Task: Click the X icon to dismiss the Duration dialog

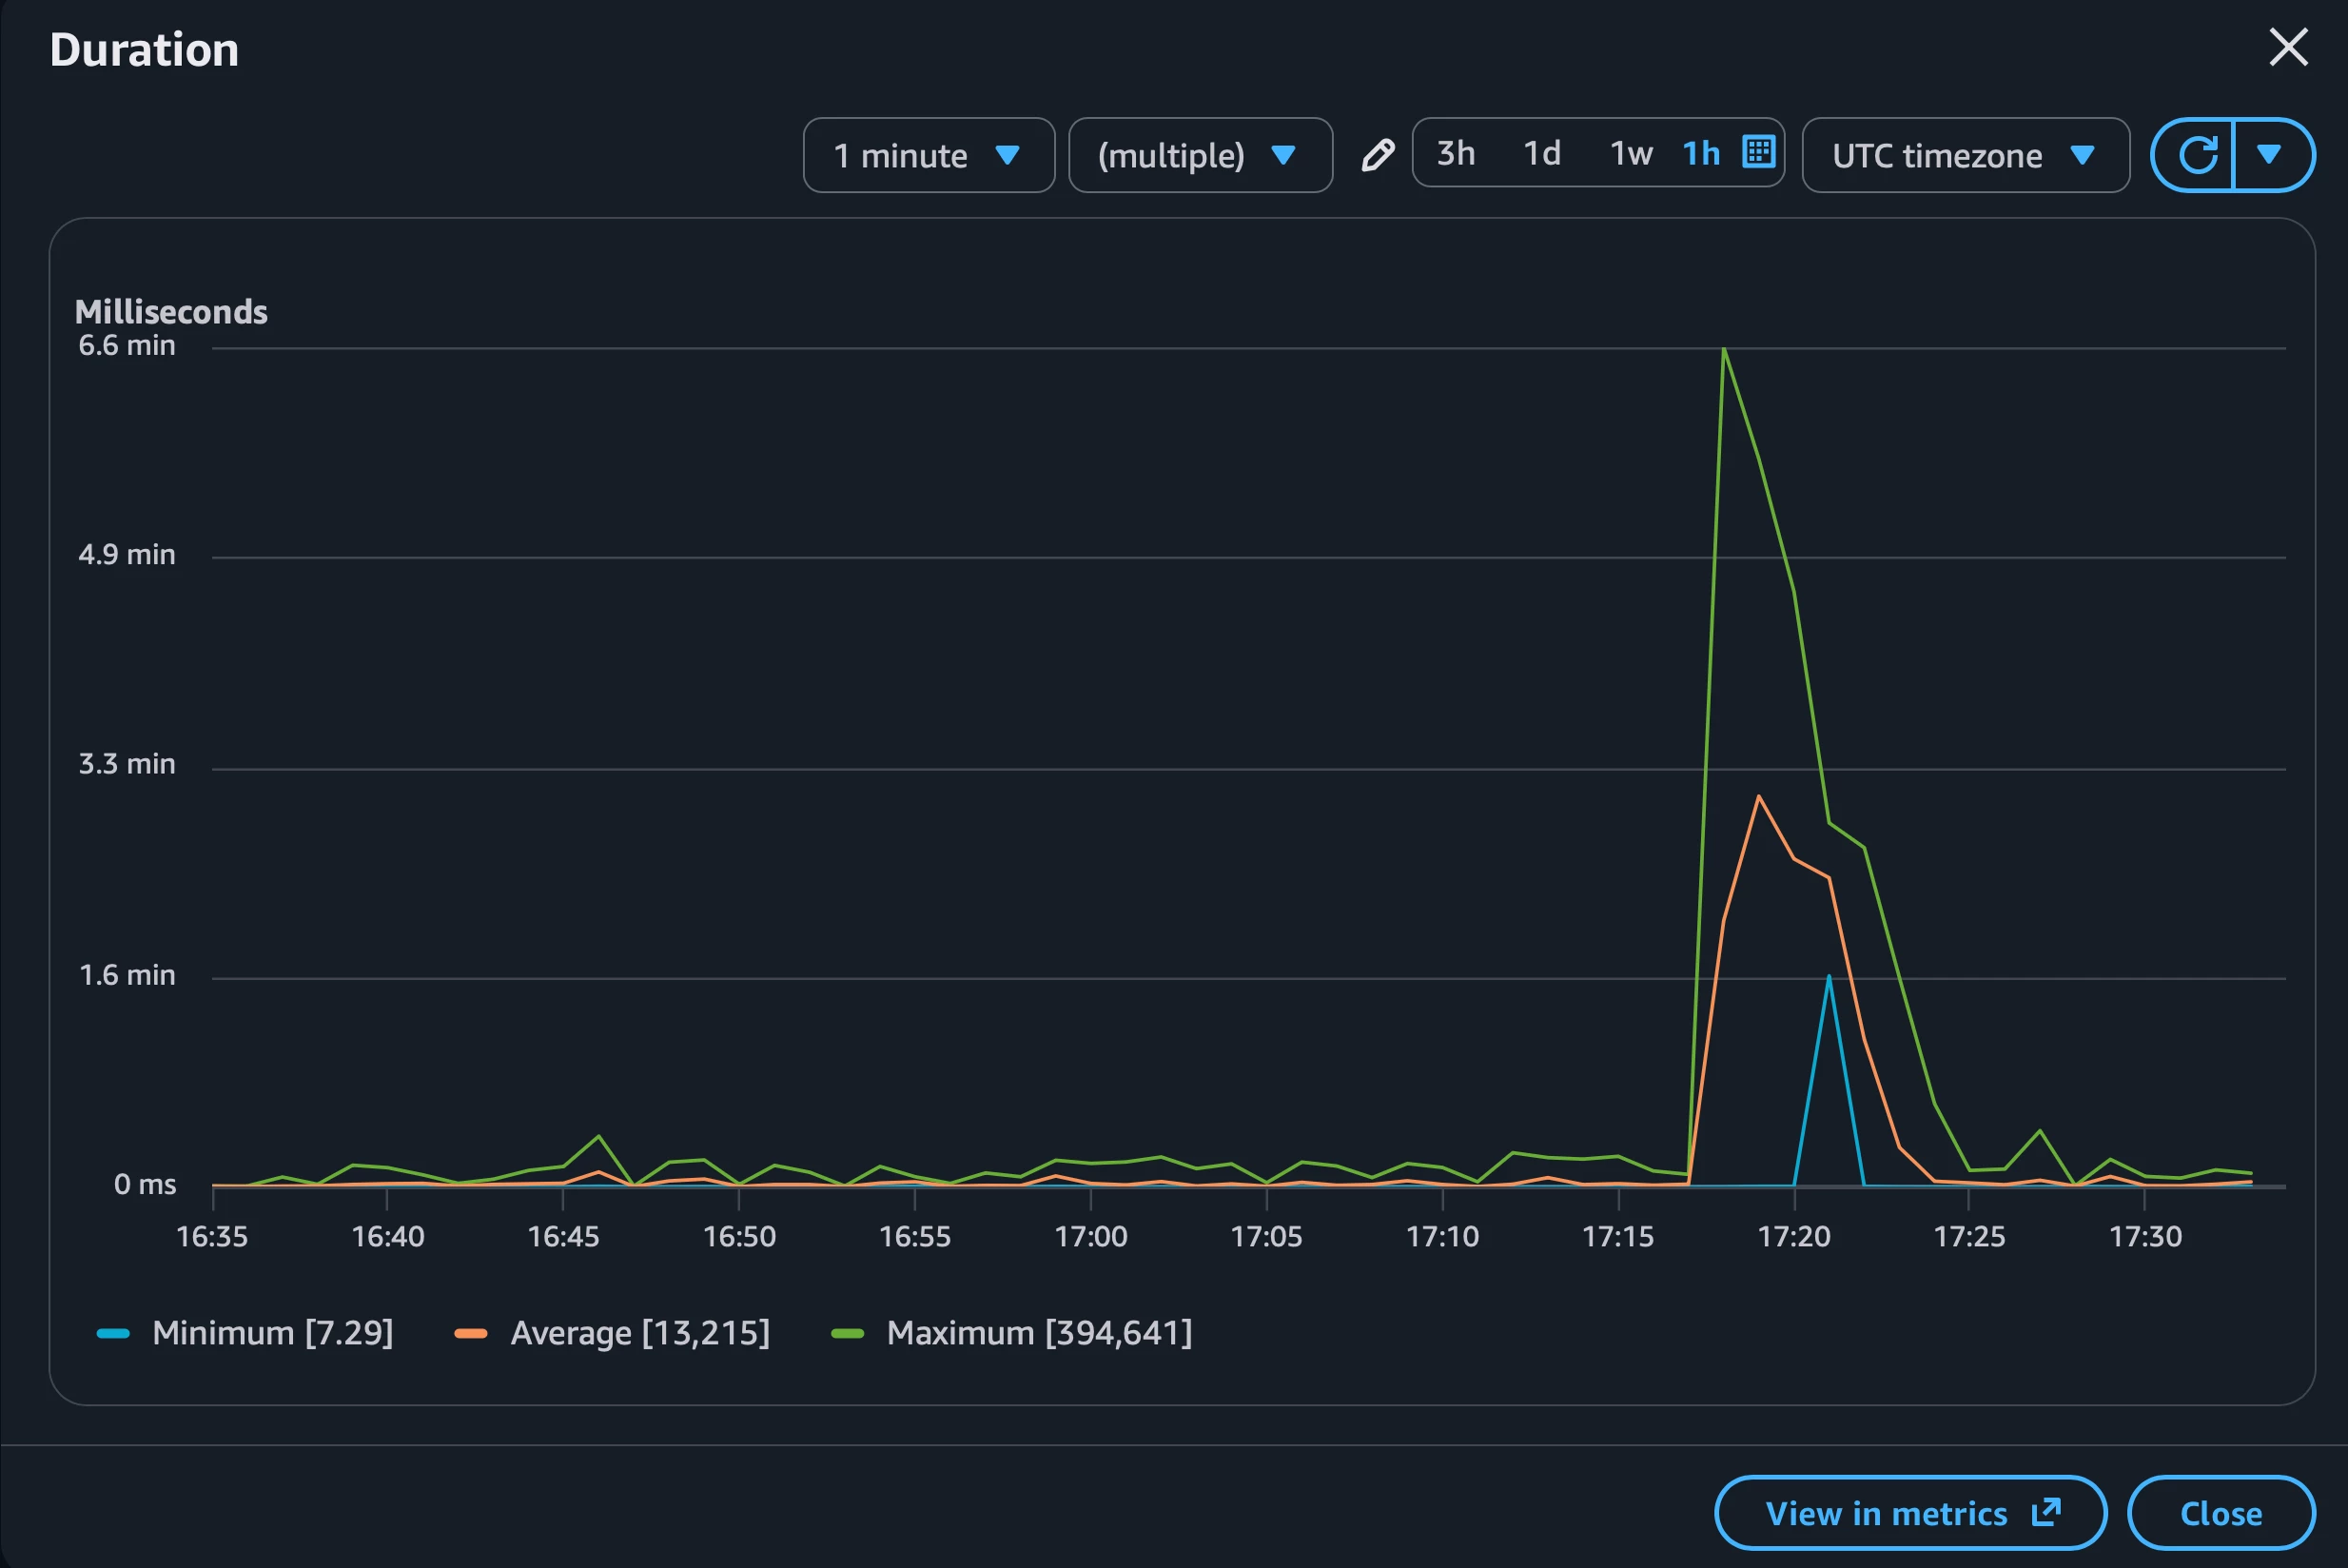Action: (2287, 47)
